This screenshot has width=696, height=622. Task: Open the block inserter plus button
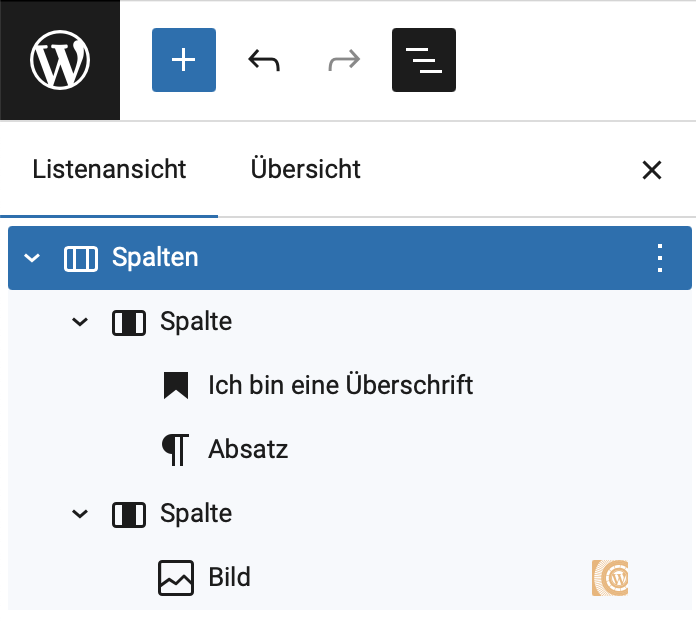[x=184, y=60]
